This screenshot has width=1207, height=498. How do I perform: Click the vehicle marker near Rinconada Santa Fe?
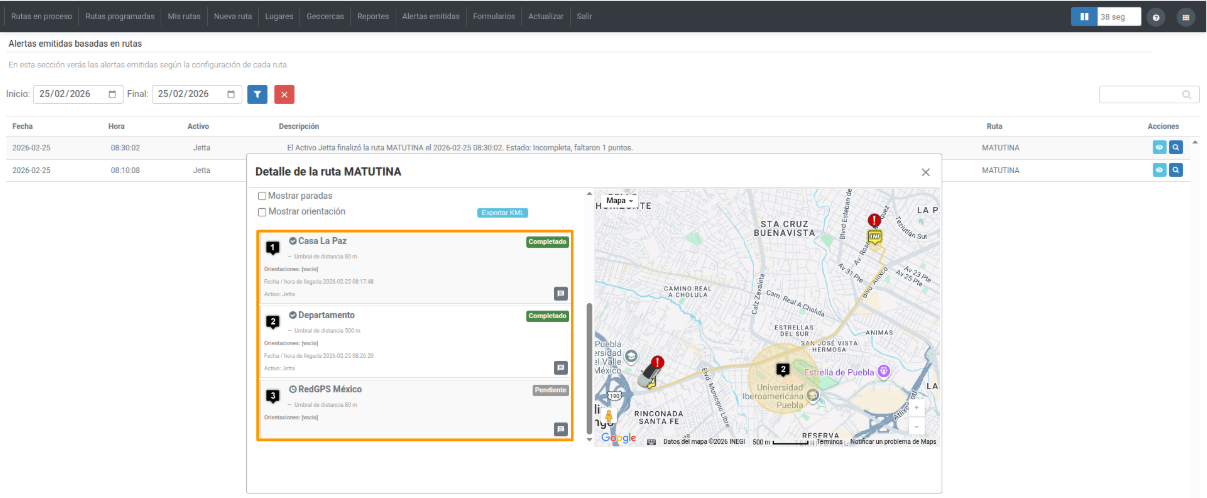coord(648,376)
